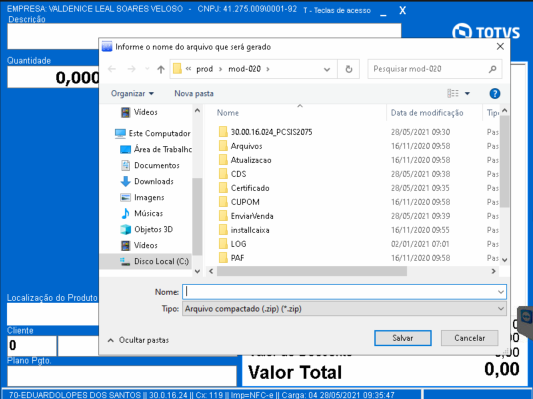Click the Documentos page icon
The image size is (533, 399).
pyautogui.click(x=125, y=165)
